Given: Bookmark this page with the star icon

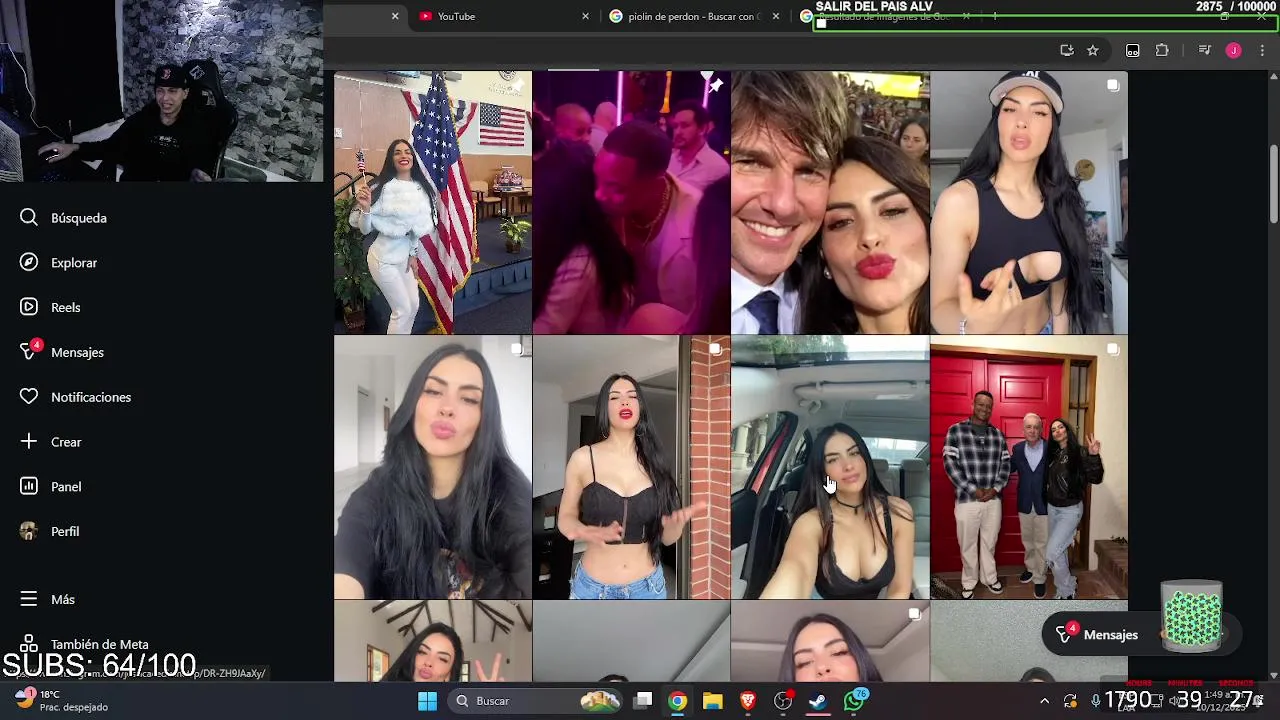Looking at the screenshot, I should click(1093, 50).
